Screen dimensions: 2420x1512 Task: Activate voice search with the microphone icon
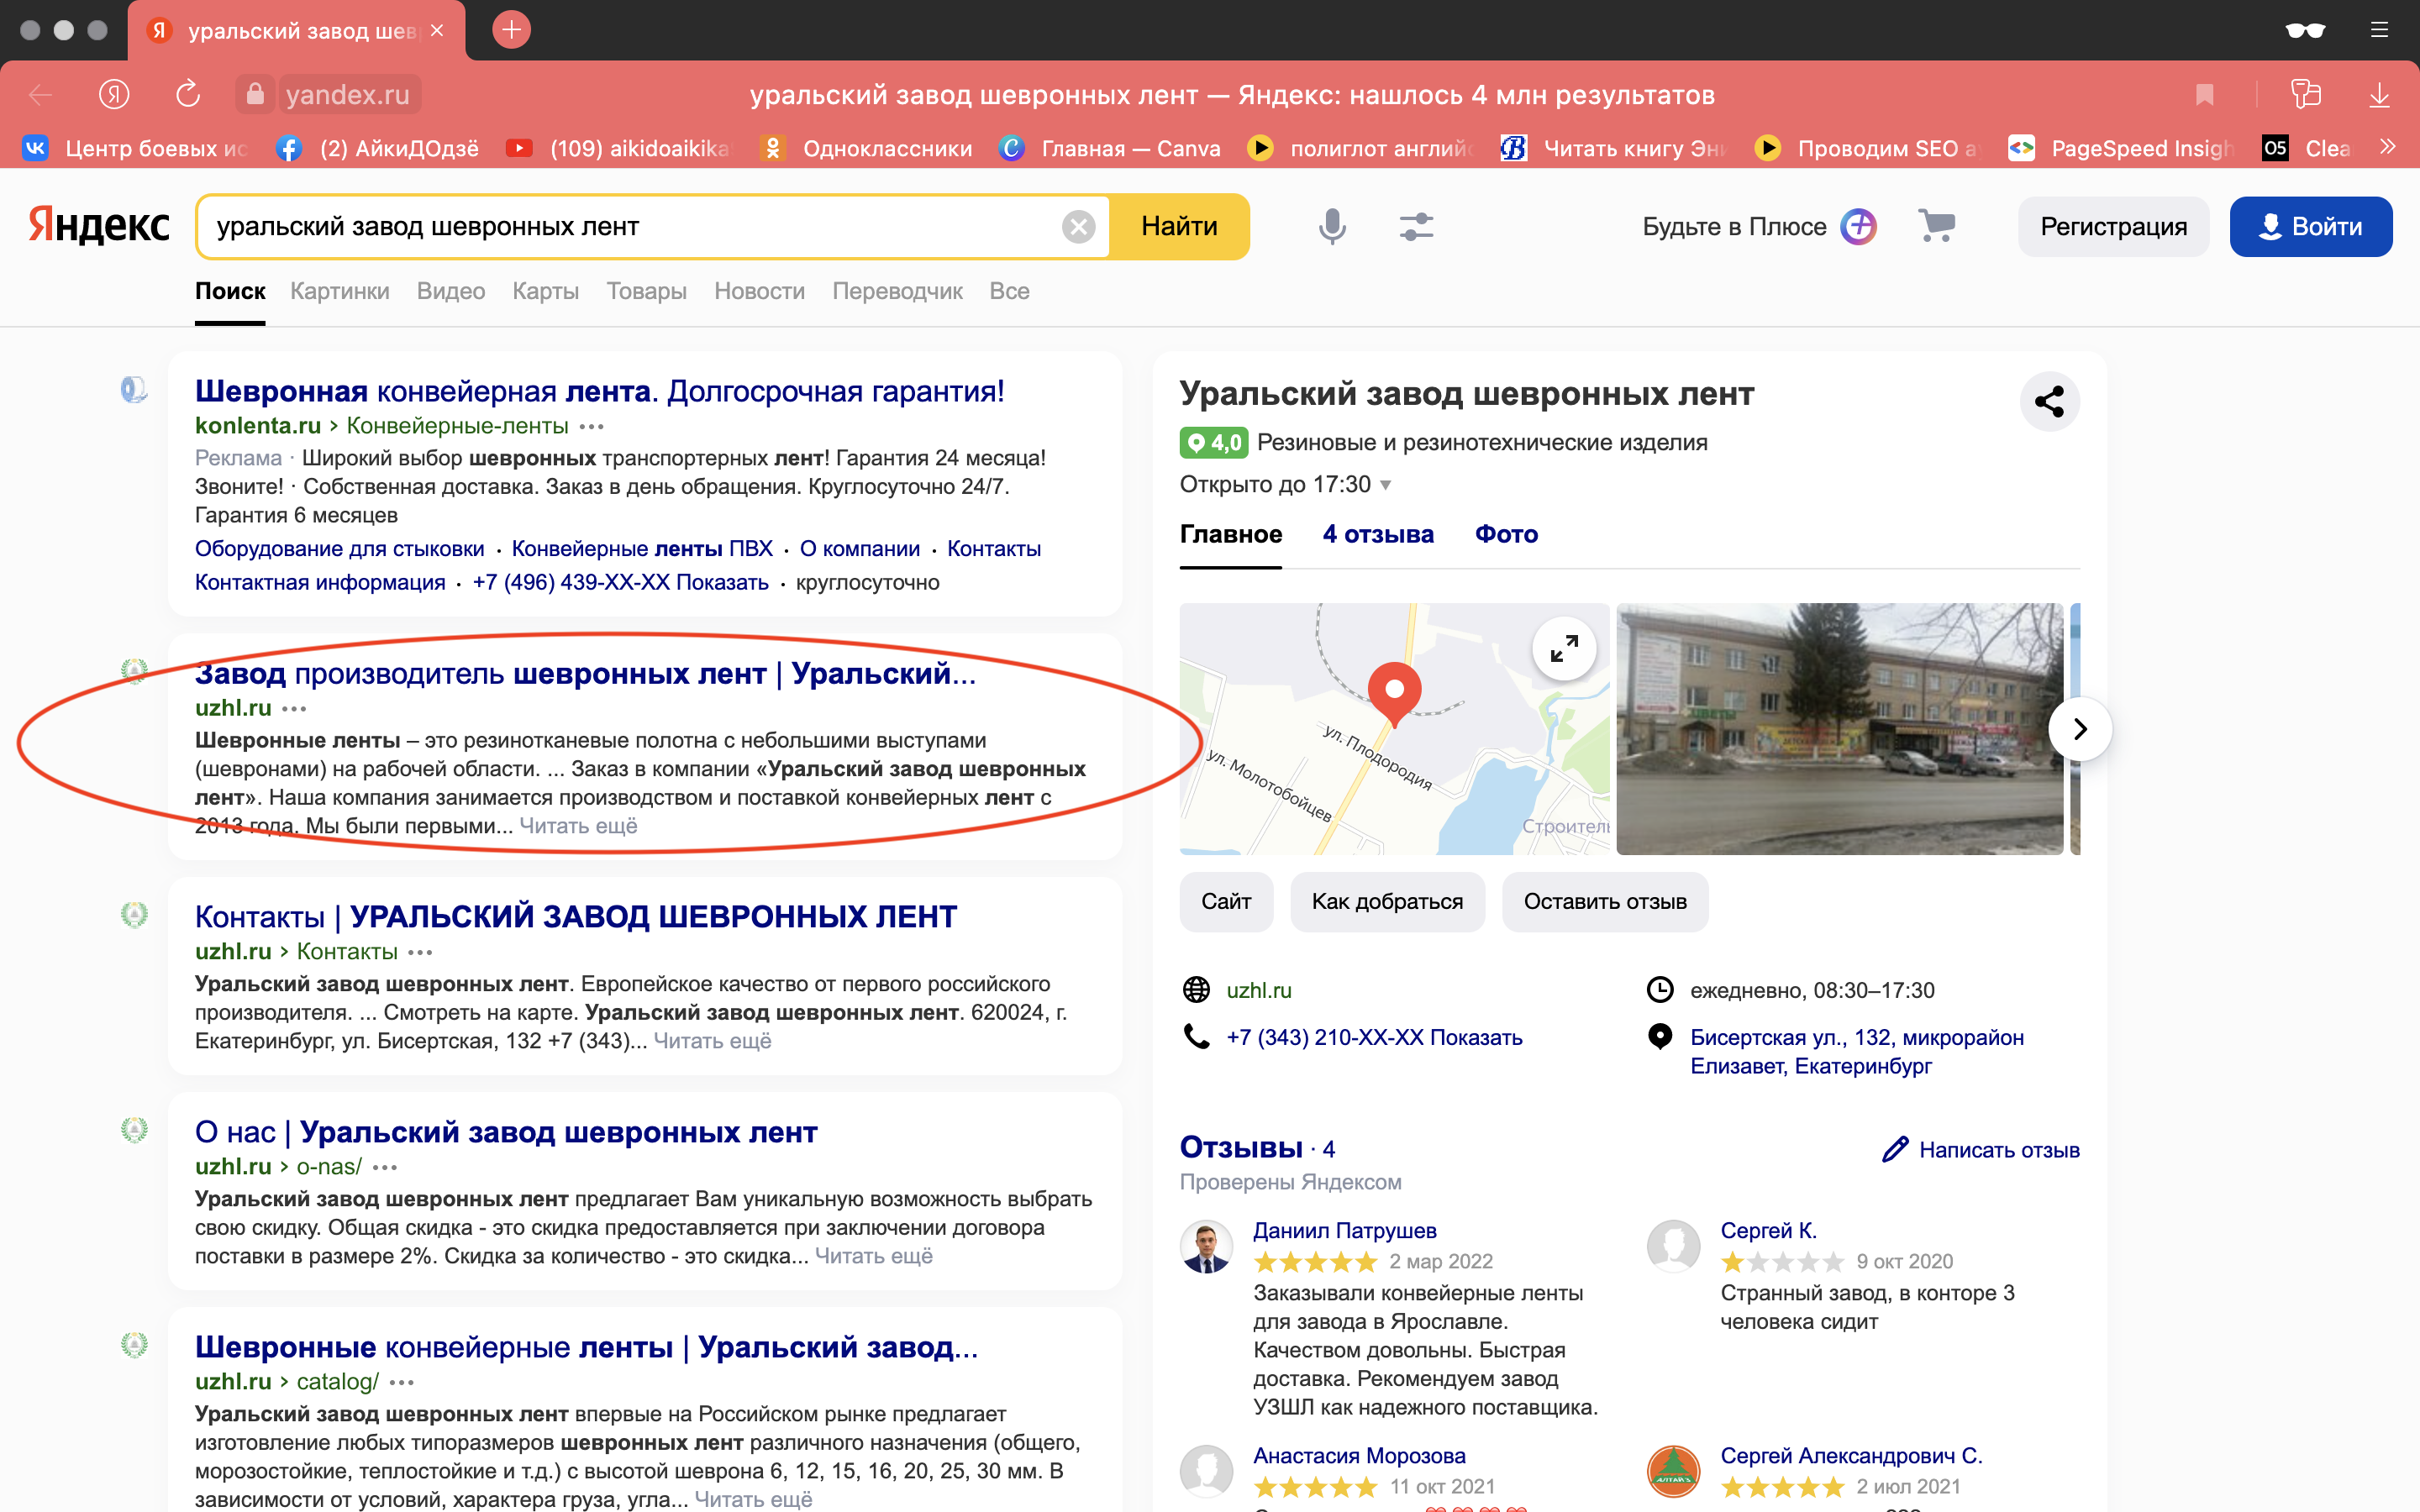1331,226
